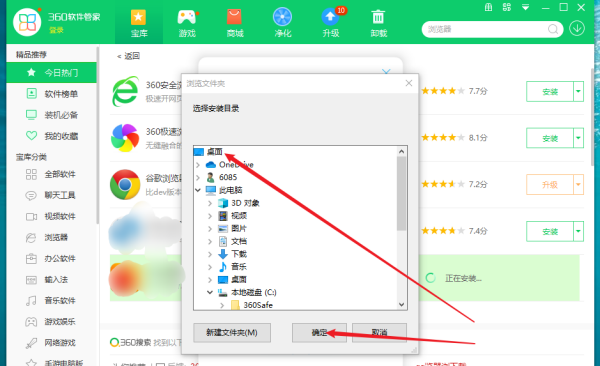Open the 宝库 tab in top bar
The height and width of the screenshot is (366, 600).
tap(139, 23)
